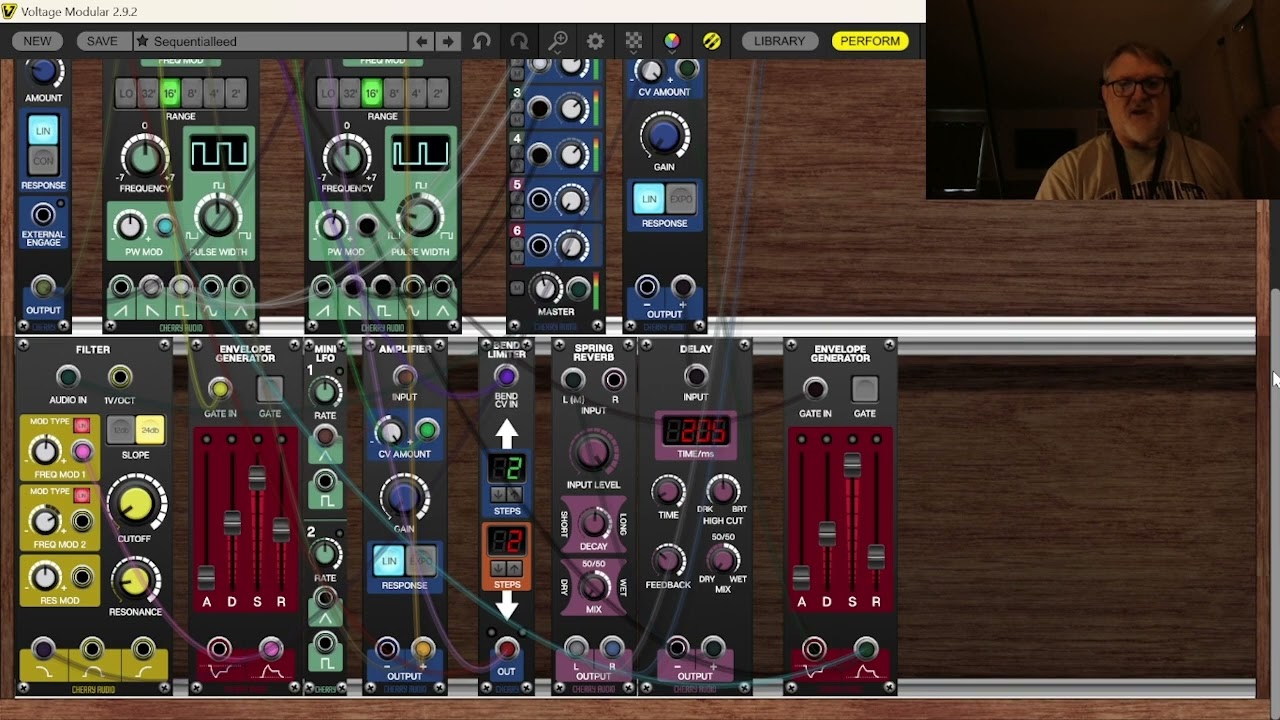Enable EXPO response on the Amplifier next to the mixer

point(680,198)
